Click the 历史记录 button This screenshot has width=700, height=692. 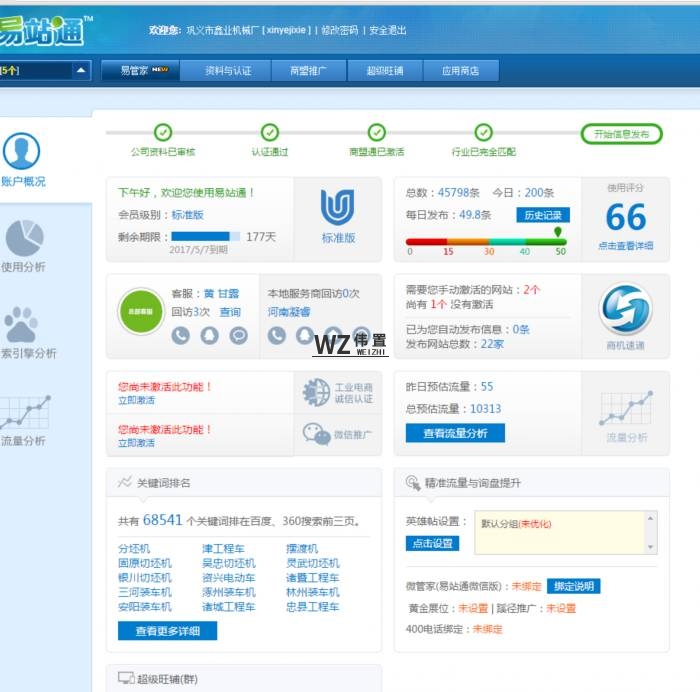[x=543, y=215]
